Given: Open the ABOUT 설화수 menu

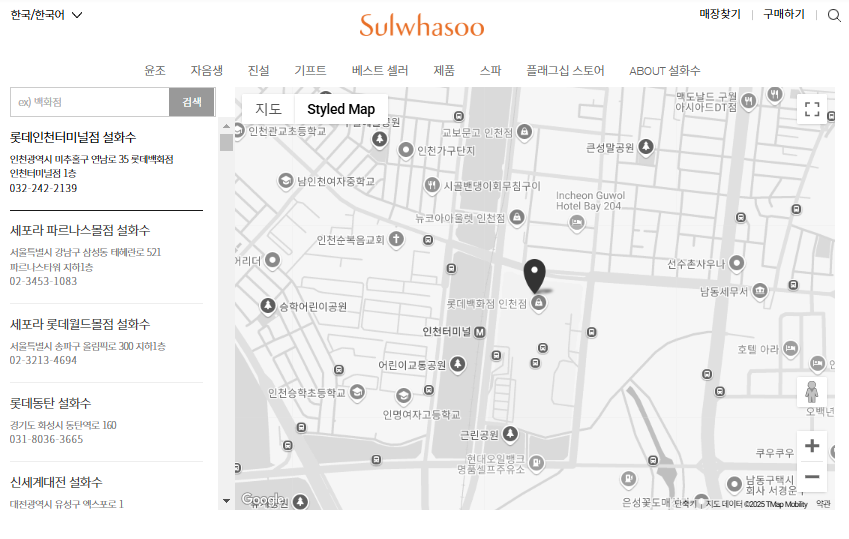Looking at the screenshot, I should (664, 70).
